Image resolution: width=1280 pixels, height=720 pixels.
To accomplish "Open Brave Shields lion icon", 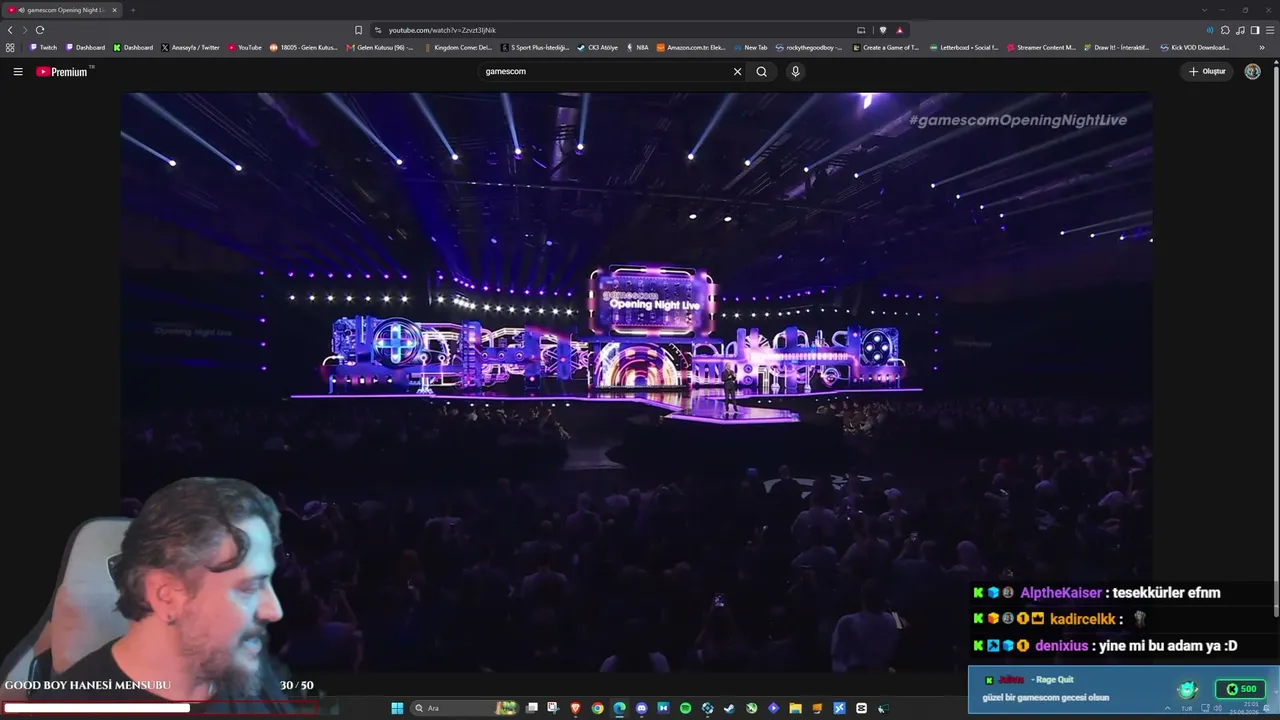I will click(882, 30).
